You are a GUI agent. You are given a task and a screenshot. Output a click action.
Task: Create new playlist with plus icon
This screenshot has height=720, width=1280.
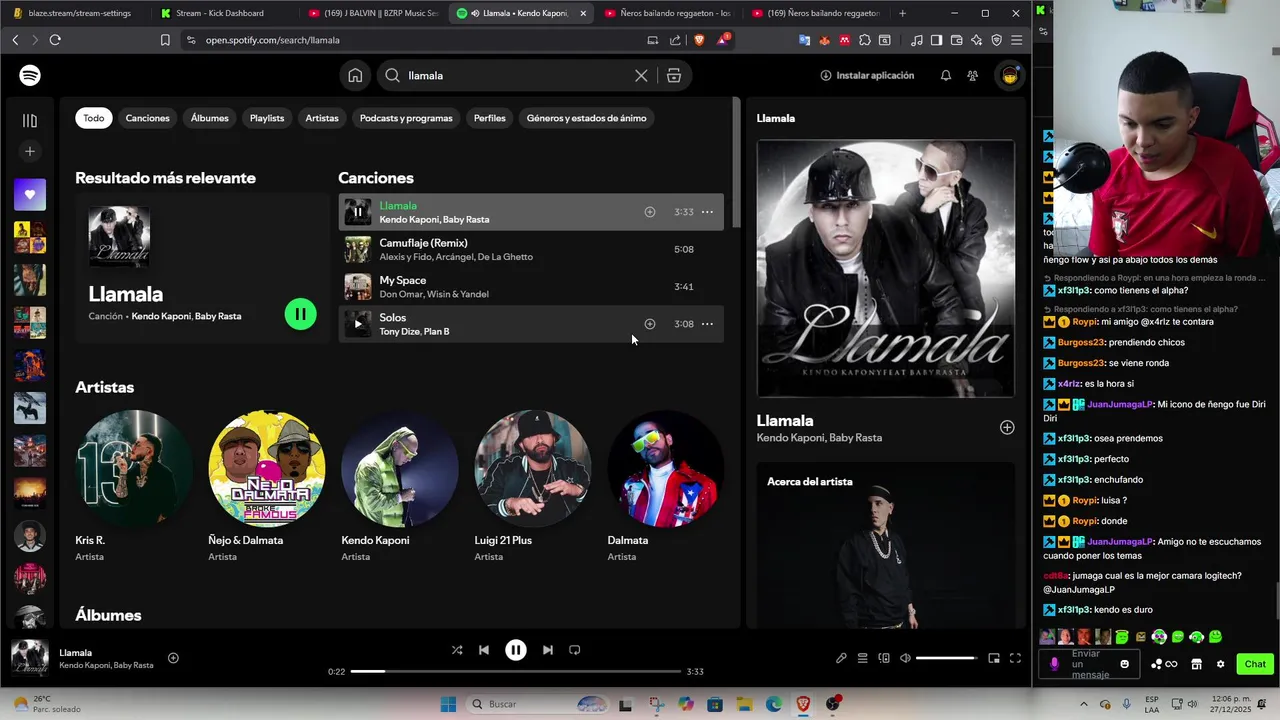(x=30, y=151)
